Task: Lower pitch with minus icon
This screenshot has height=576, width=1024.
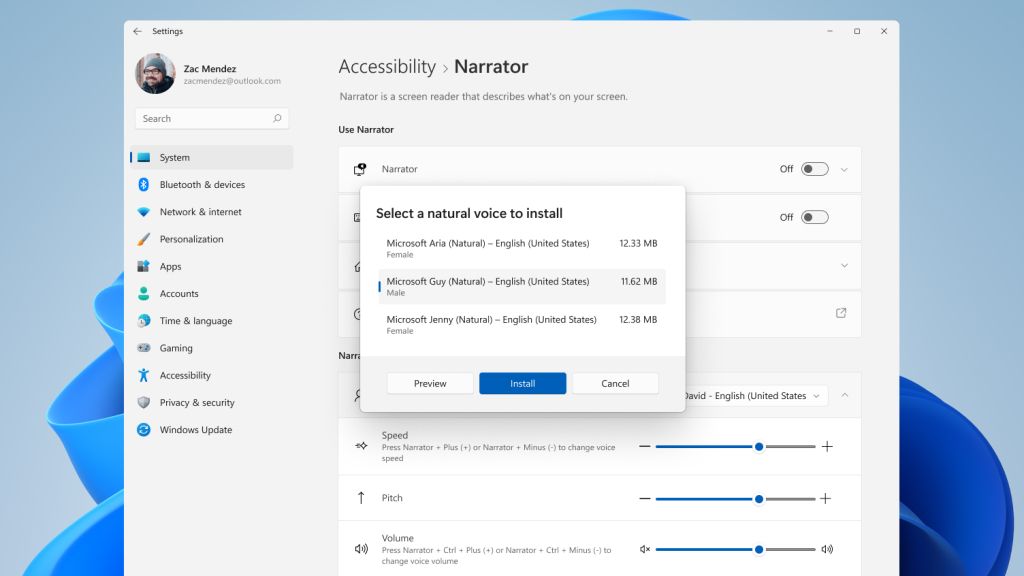Action: point(645,498)
